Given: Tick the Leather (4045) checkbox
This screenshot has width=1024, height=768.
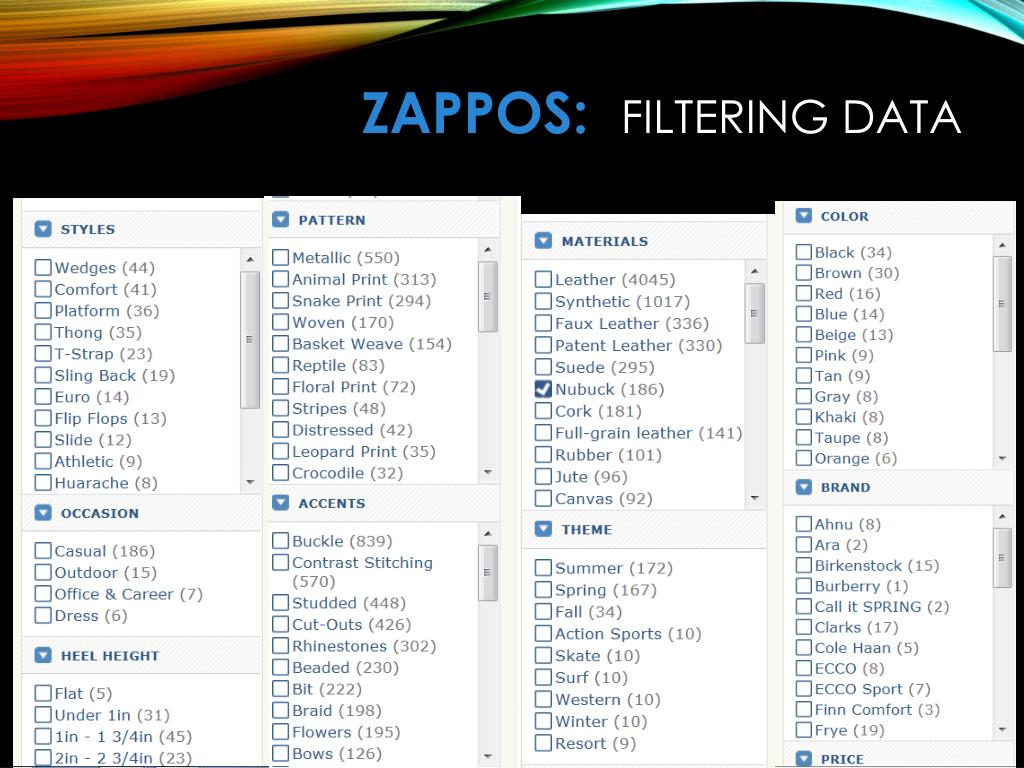Looking at the screenshot, I should click(x=543, y=280).
